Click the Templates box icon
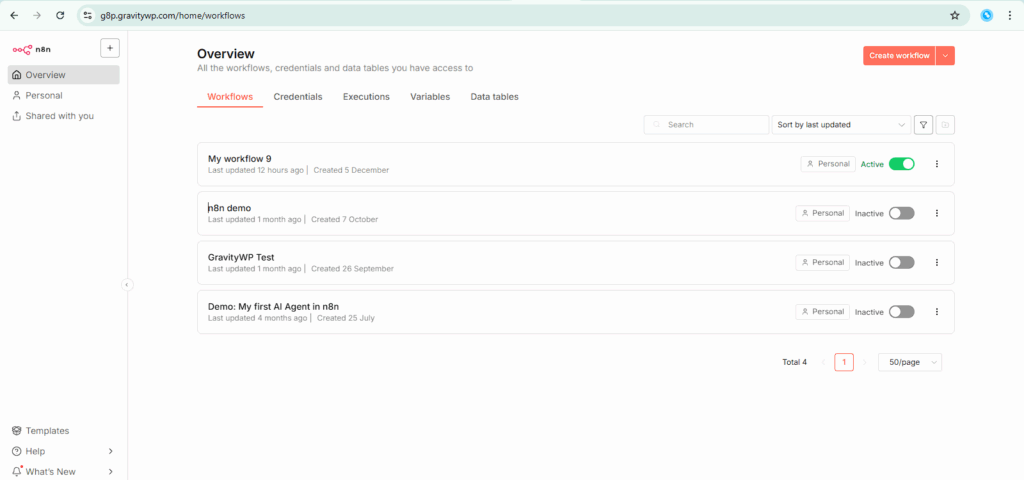1024x480 pixels. click(x=17, y=431)
